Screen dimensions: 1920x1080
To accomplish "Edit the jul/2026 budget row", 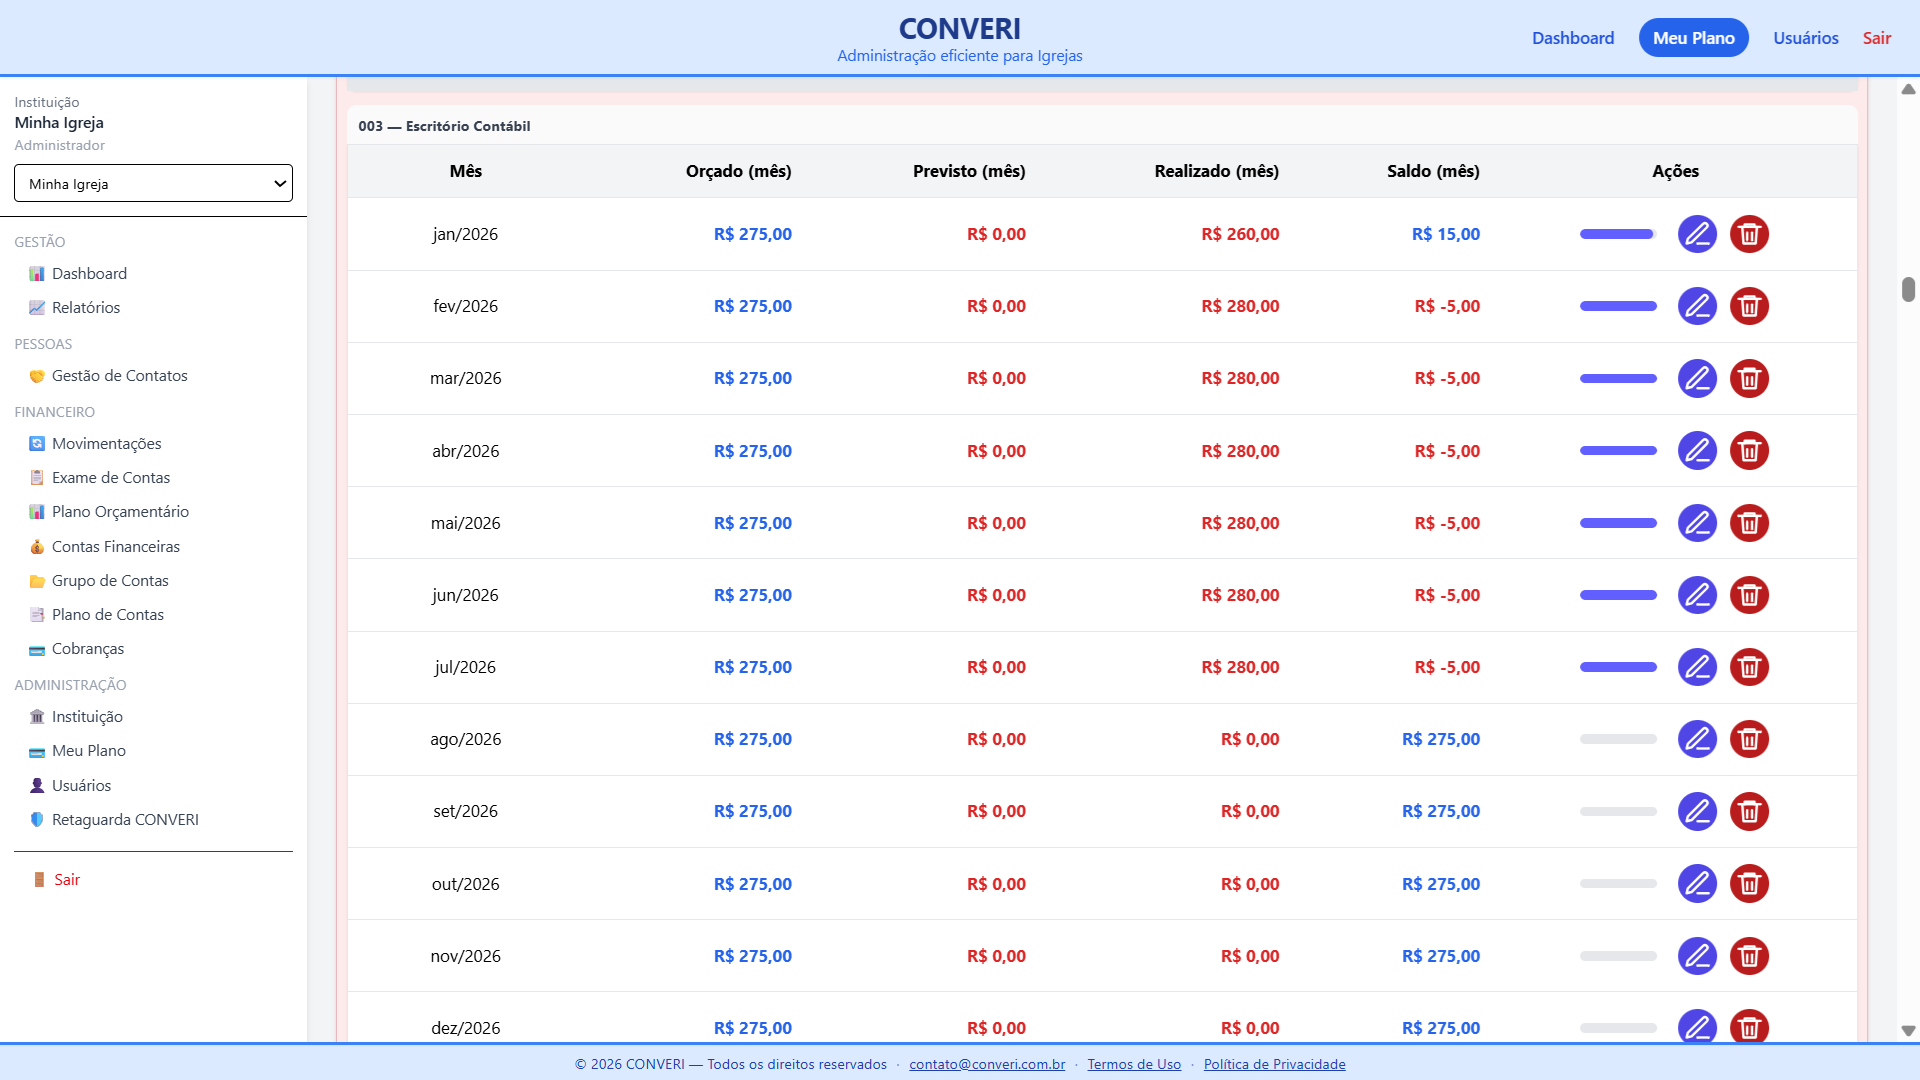I will tap(1697, 667).
